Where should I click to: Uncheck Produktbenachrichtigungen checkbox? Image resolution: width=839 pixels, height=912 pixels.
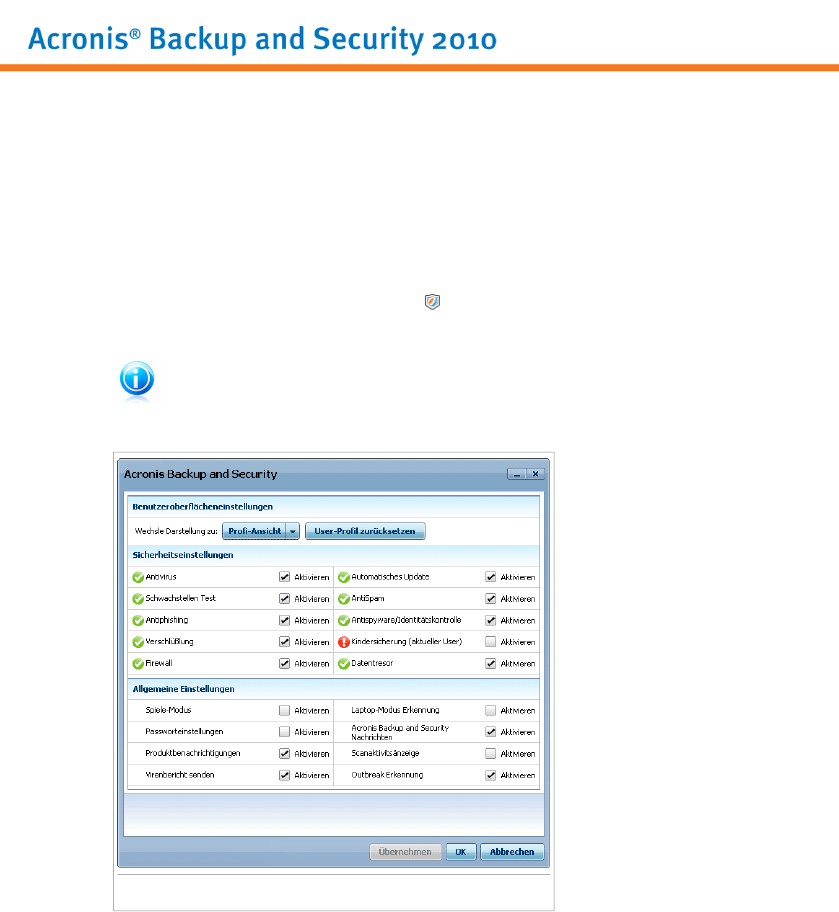click(285, 753)
